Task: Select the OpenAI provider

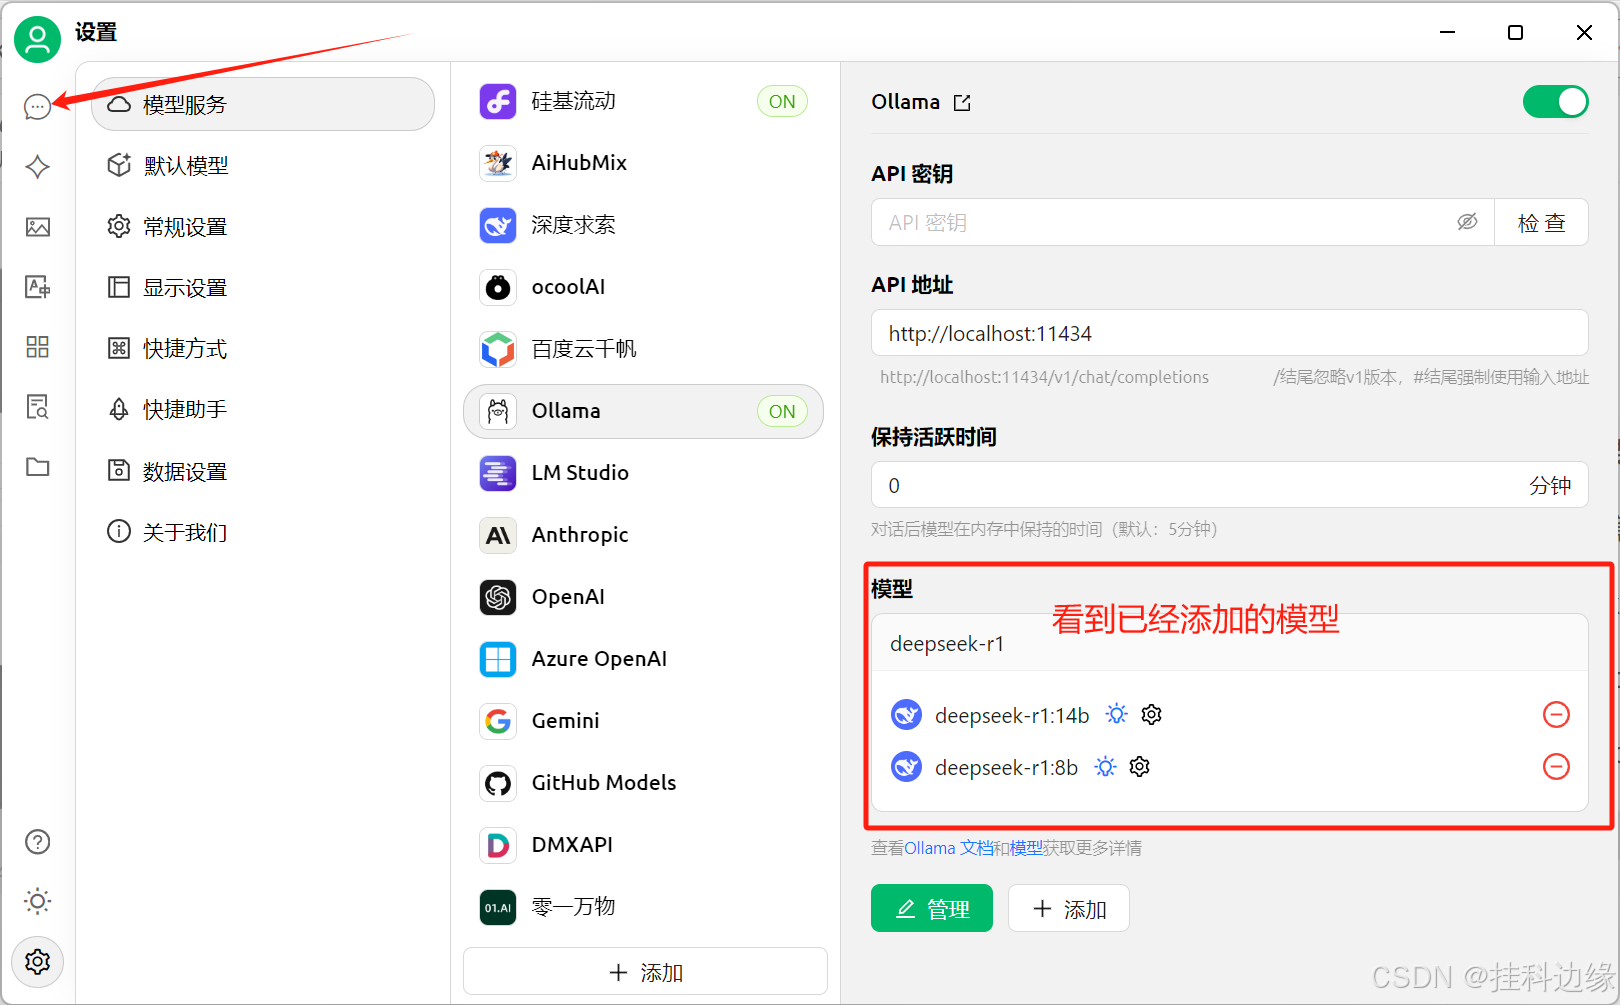Action: (644, 597)
